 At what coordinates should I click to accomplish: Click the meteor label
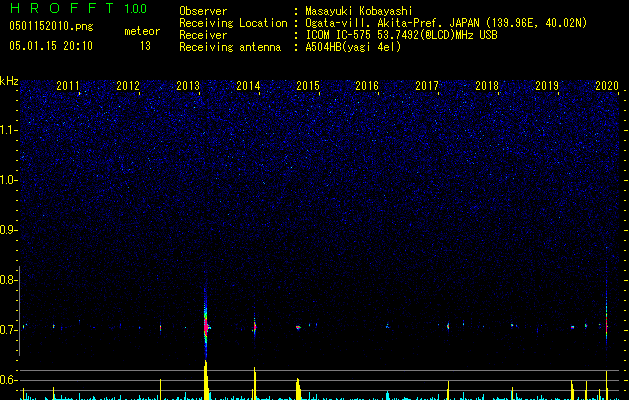[x=142, y=31]
